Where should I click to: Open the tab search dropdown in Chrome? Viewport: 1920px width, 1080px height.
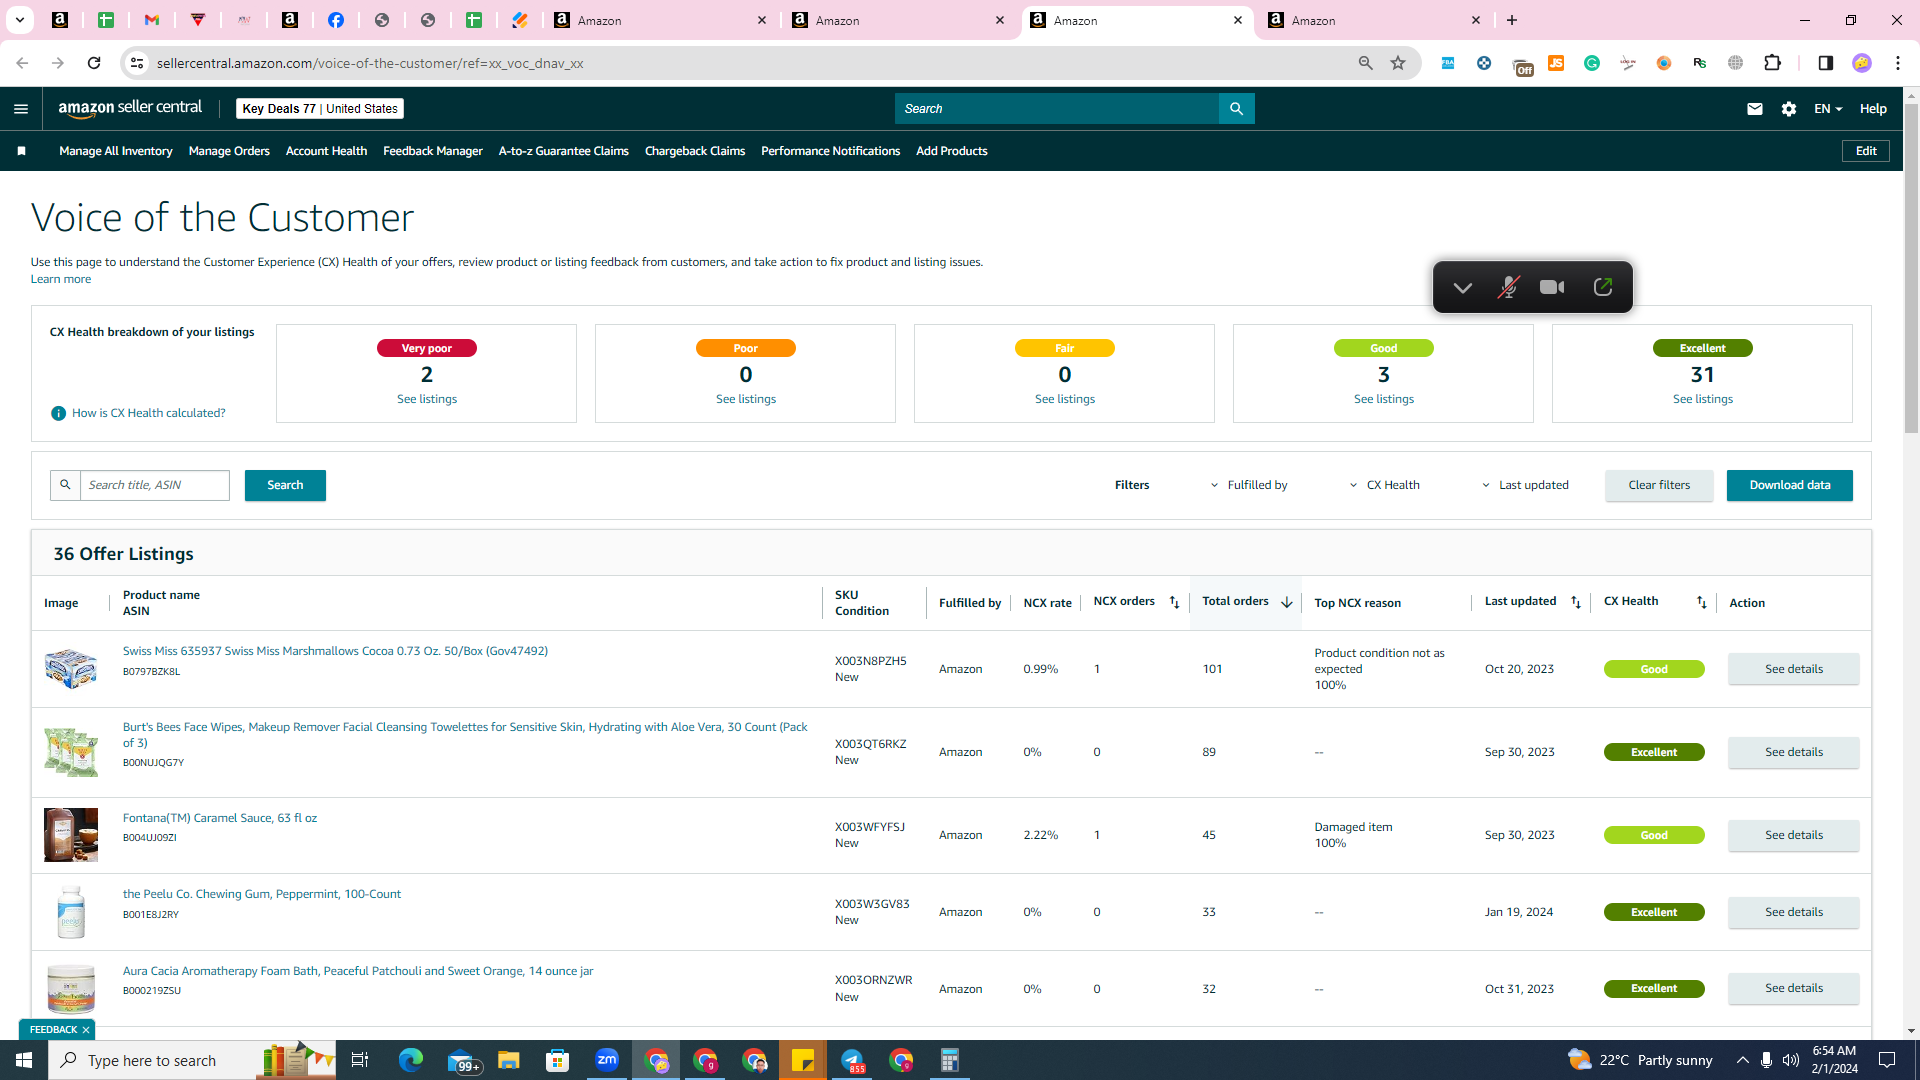point(19,20)
